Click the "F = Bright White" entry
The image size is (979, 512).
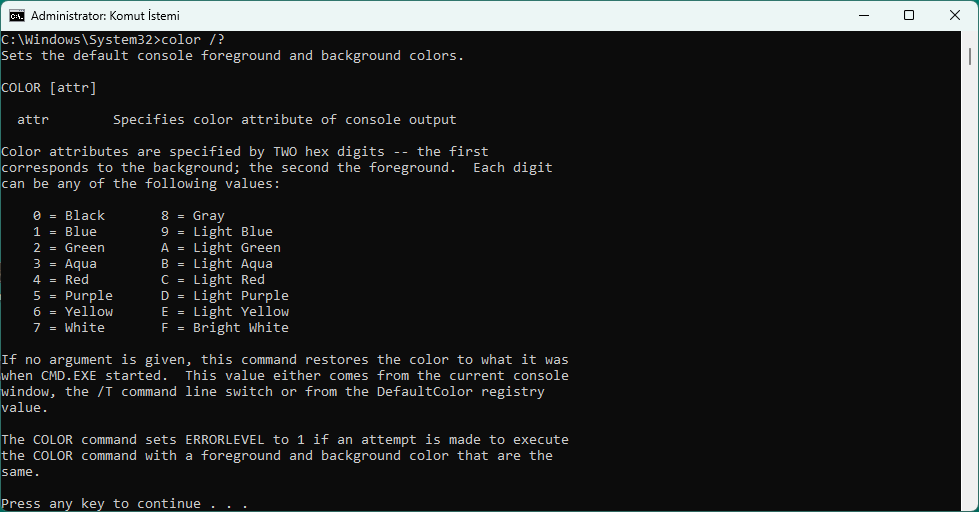(225, 328)
